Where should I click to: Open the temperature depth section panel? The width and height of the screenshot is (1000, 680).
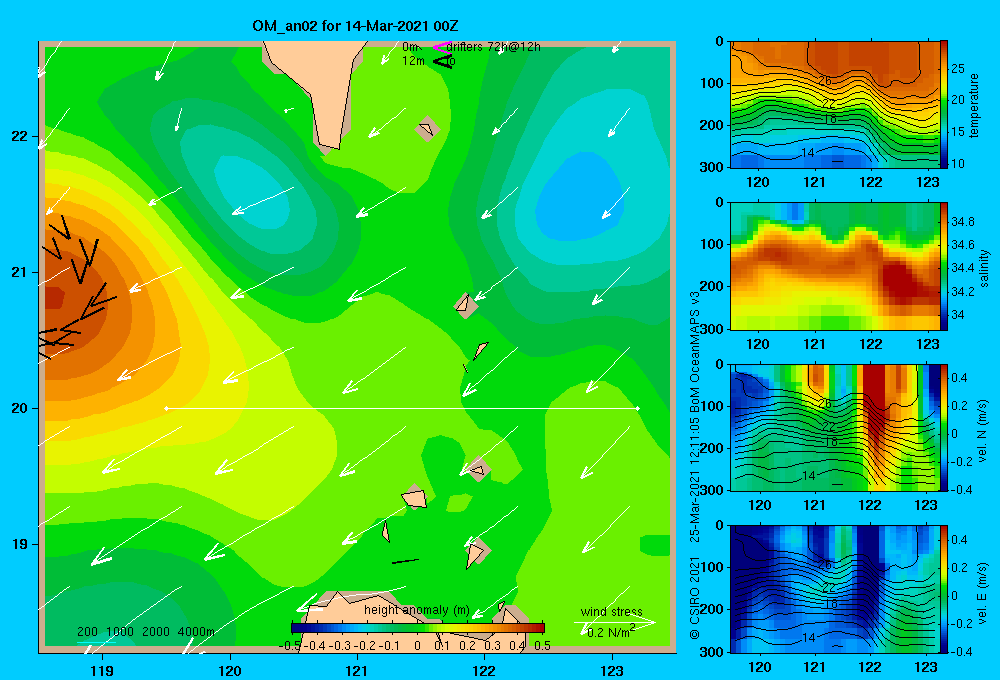point(835,105)
